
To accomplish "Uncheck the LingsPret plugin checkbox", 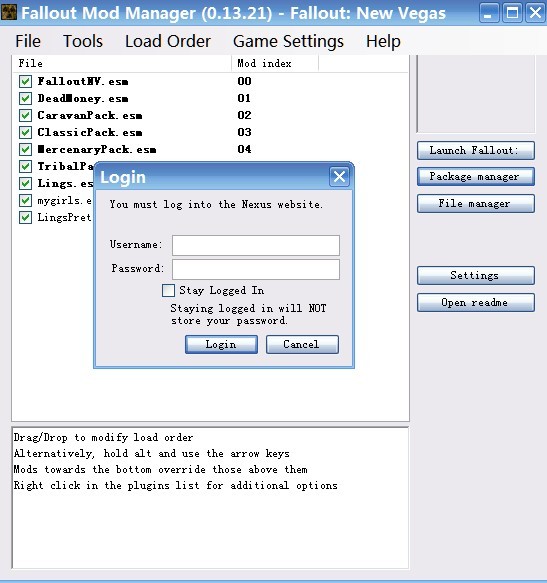I will click(x=25, y=218).
